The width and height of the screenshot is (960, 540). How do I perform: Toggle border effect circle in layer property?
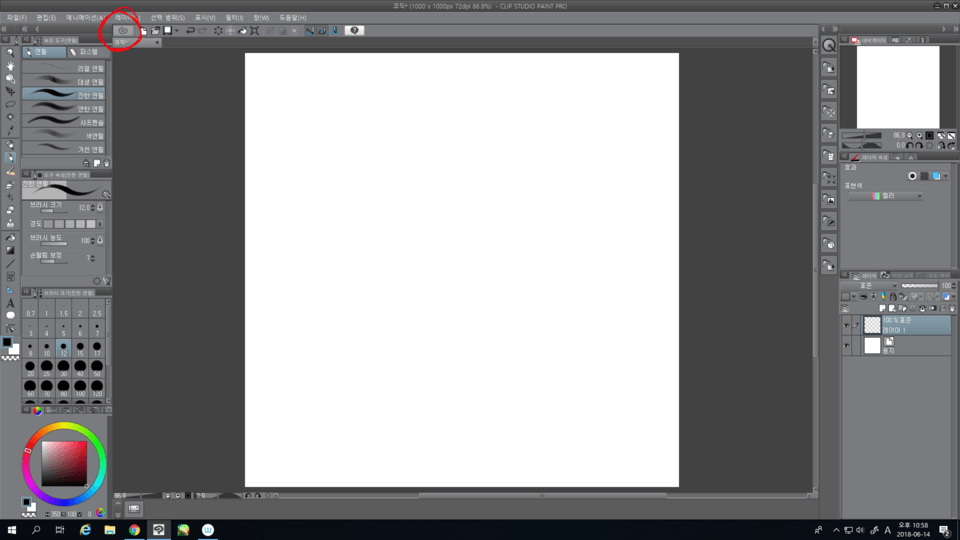tap(912, 176)
